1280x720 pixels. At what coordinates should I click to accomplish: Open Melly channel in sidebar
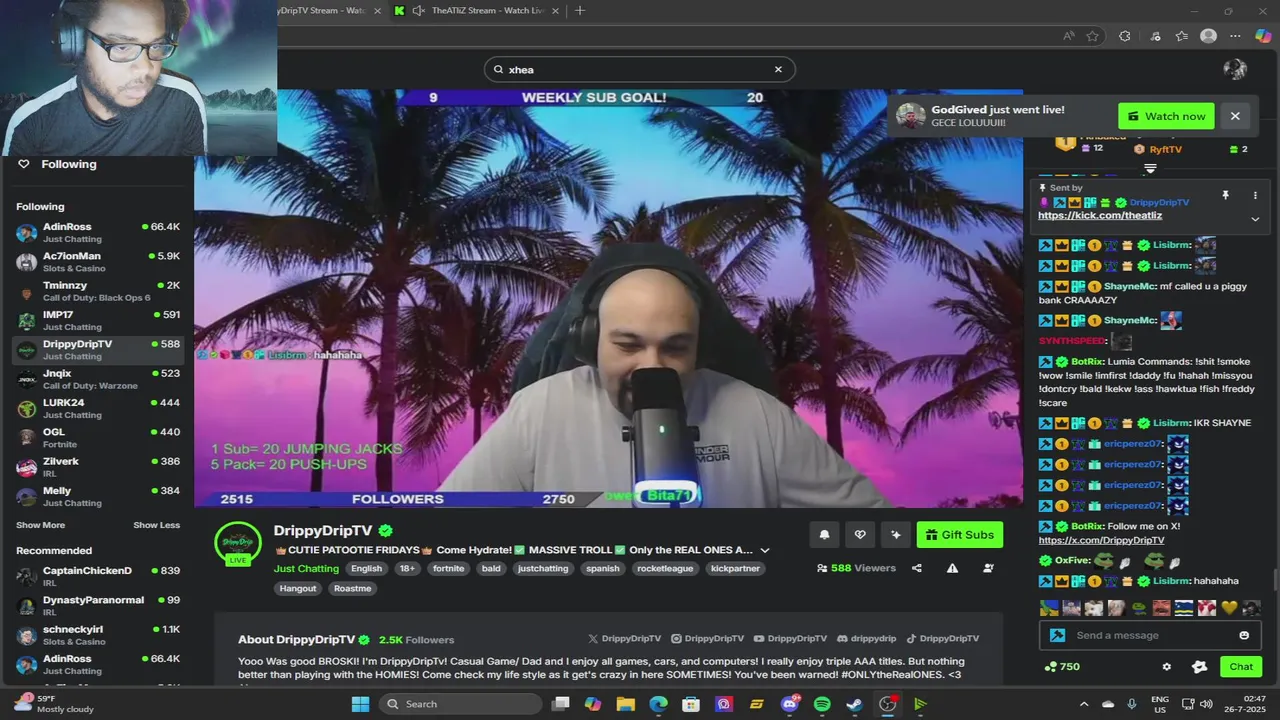coord(97,496)
